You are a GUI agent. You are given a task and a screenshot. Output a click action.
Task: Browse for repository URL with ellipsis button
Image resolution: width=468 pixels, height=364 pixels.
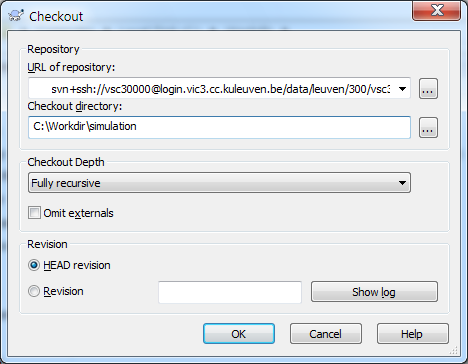click(x=428, y=89)
